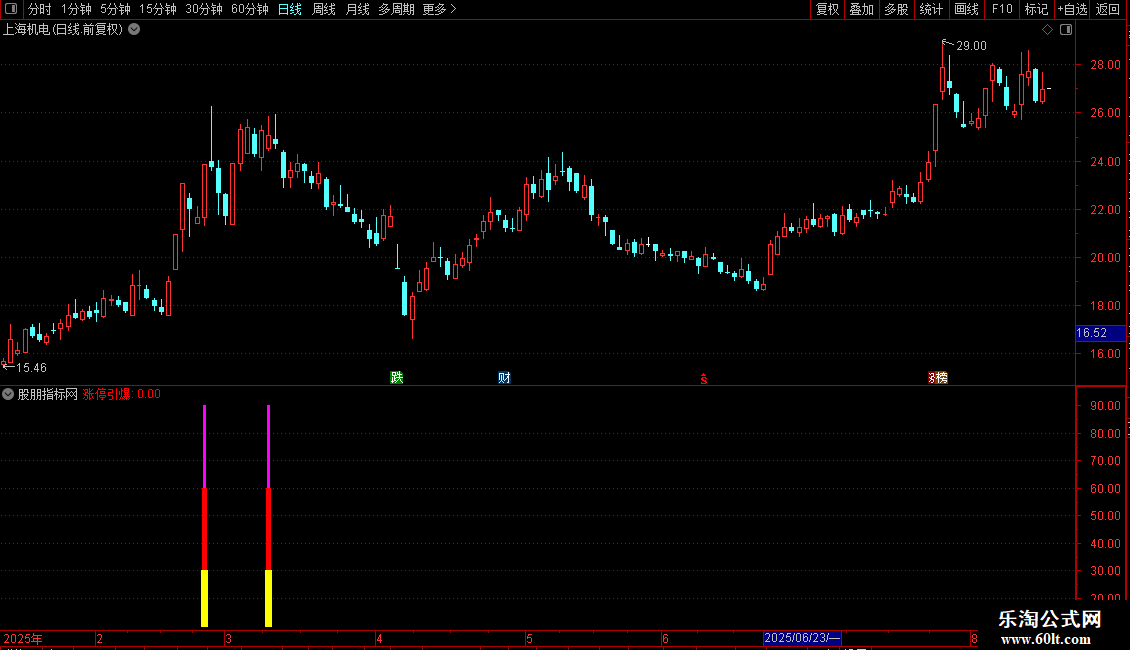Select the 1分钟 period
Image resolution: width=1130 pixels, height=650 pixels.
point(76,9)
